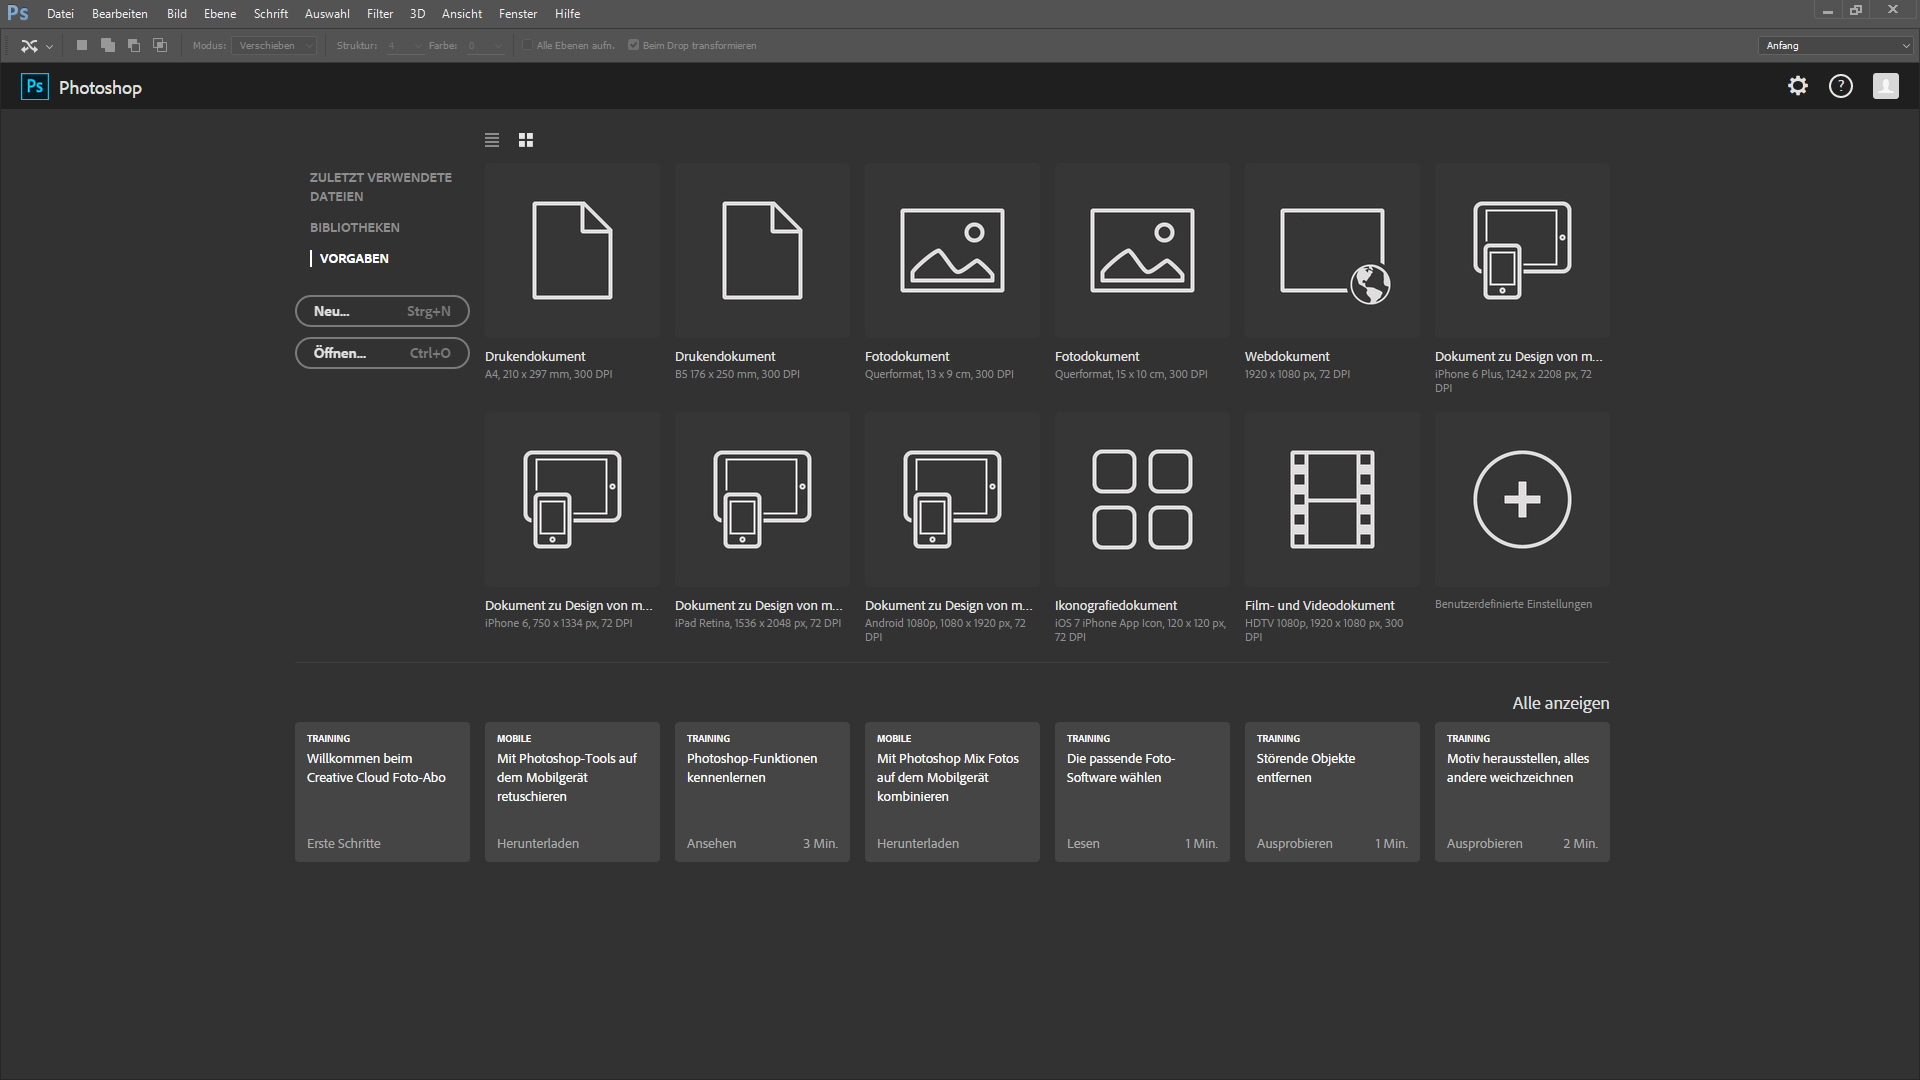
Task: Open Motiv herausstellen training card
Action: [x=1522, y=792]
